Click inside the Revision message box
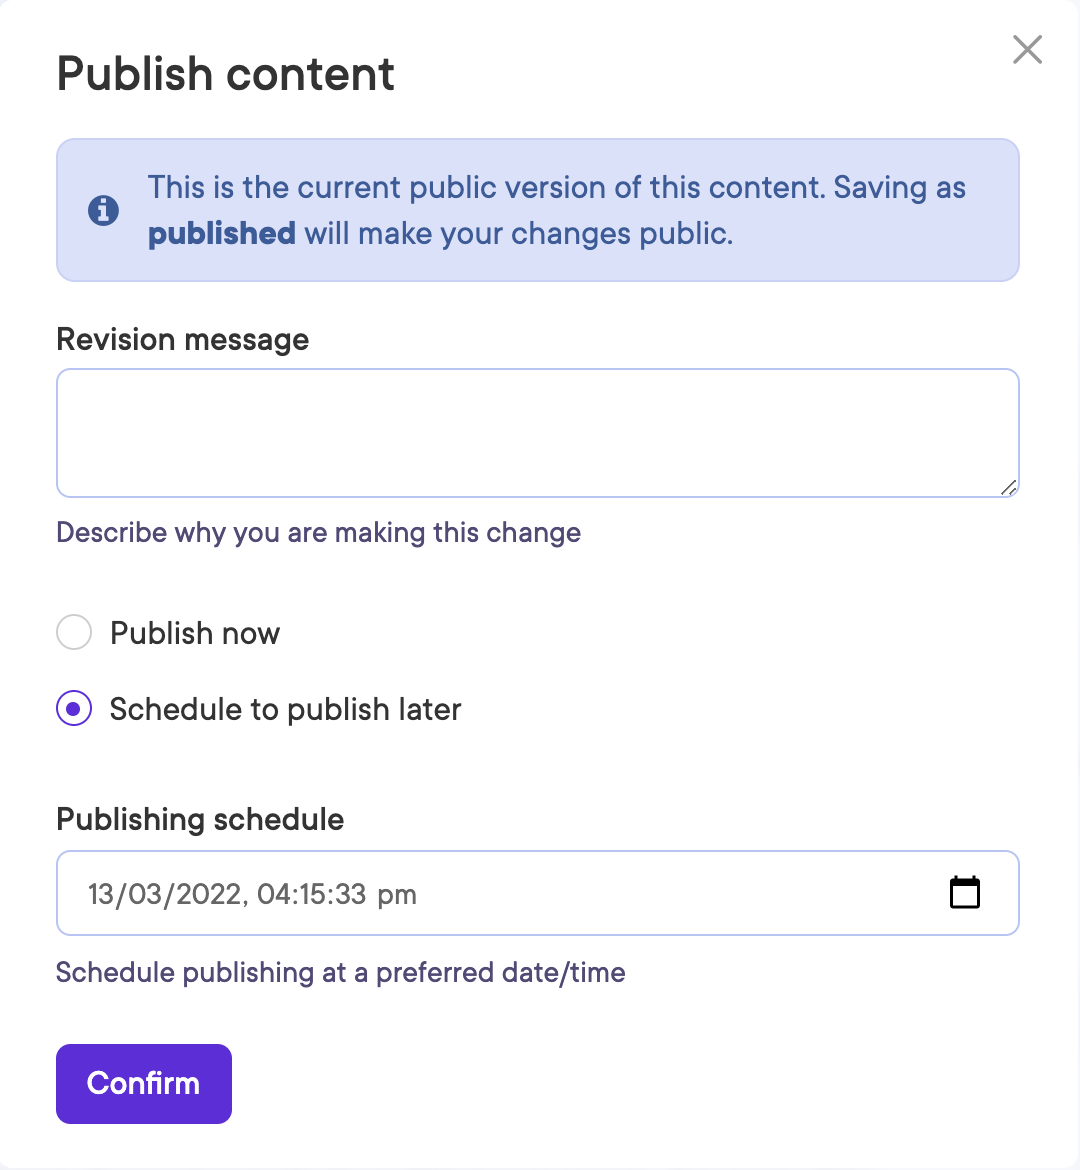Image resolution: width=1080 pixels, height=1170 pixels. pyautogui.click(x=538, y=430)
